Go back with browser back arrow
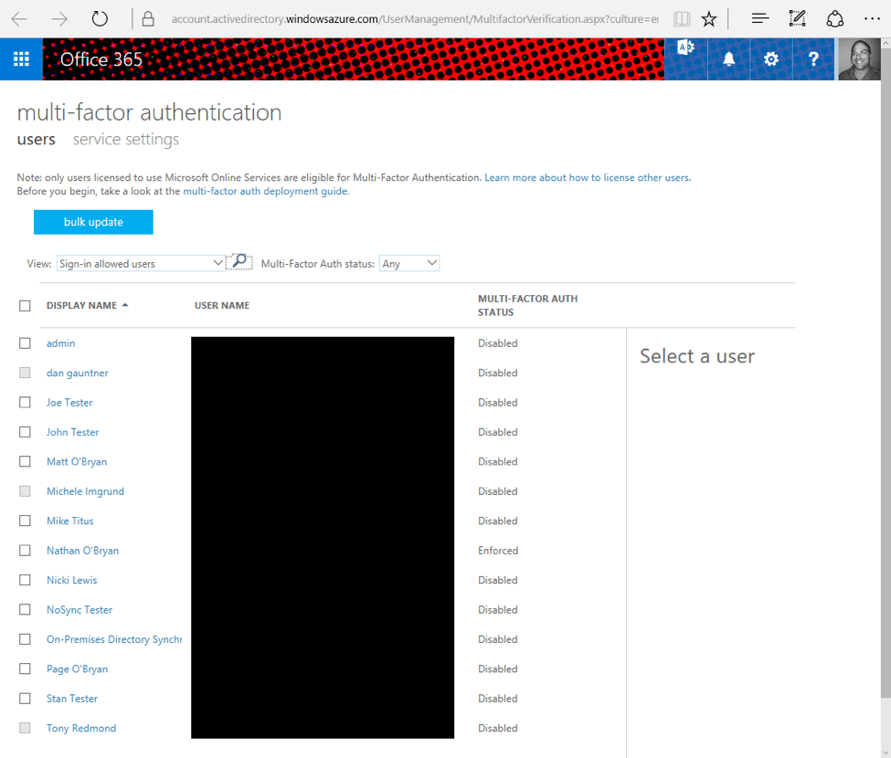This screenshot has height=758, width=891. (x=19, y=19)
